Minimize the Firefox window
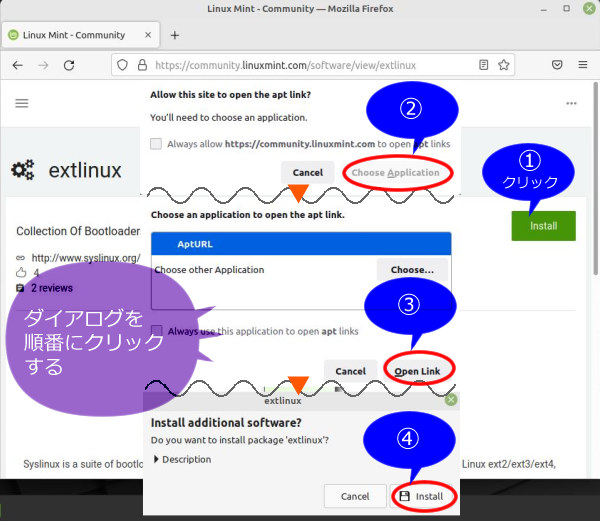Viewport: 600px width, 521px height. point(543,9)
